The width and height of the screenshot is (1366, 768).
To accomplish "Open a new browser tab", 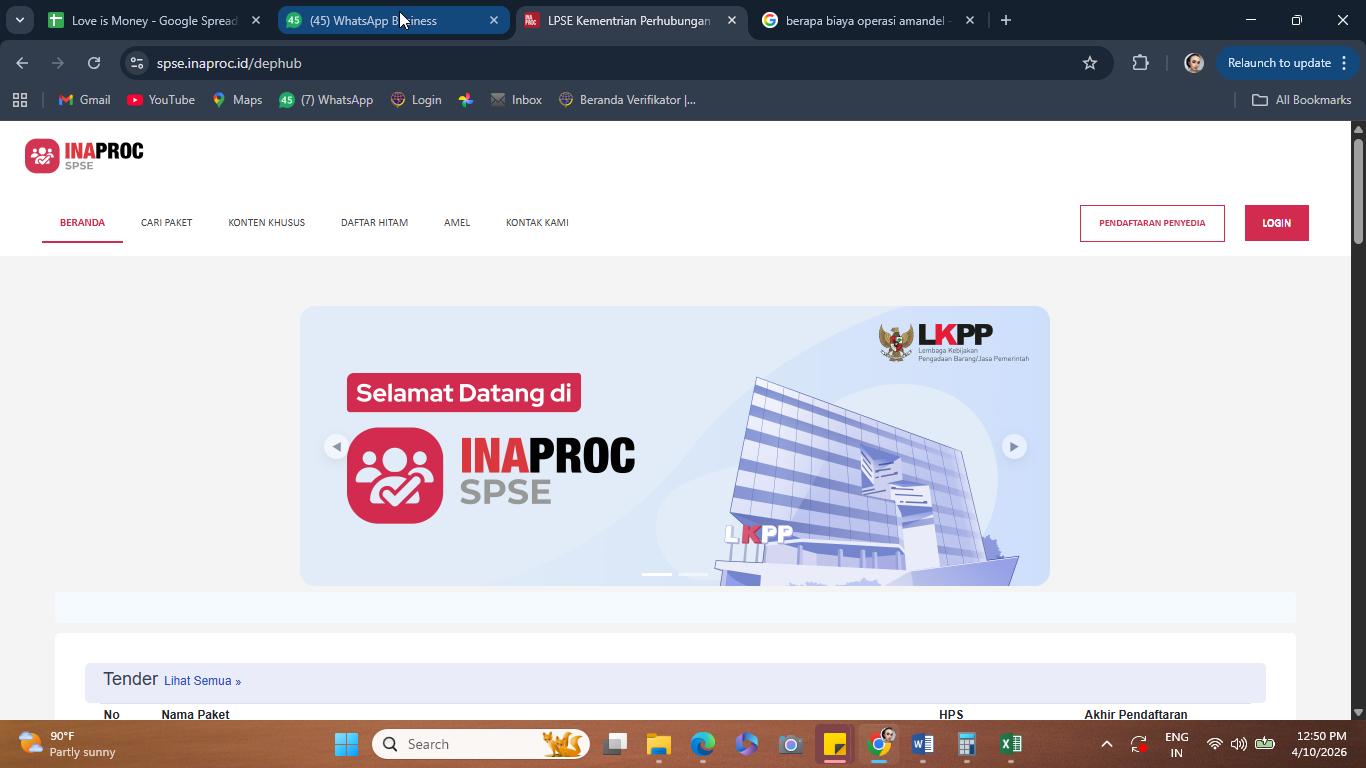I will pyautogui.click(x=1006, y=20).
